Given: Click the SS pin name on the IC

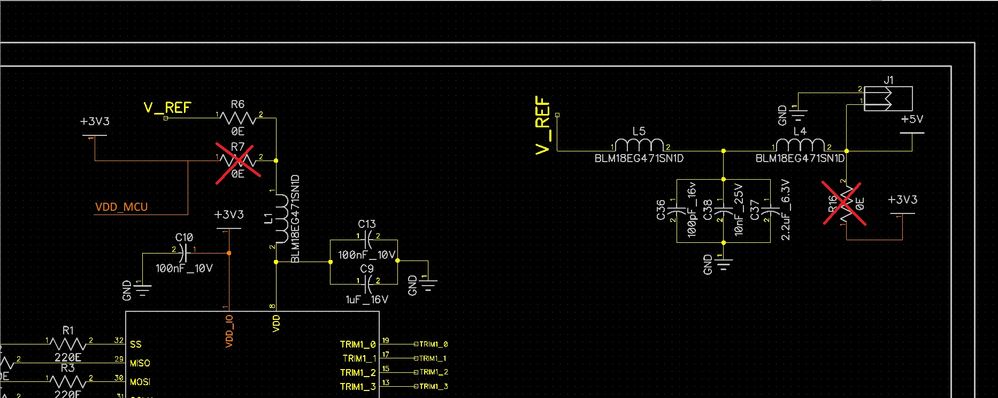Looking at the screenshot, I should 136,345.
